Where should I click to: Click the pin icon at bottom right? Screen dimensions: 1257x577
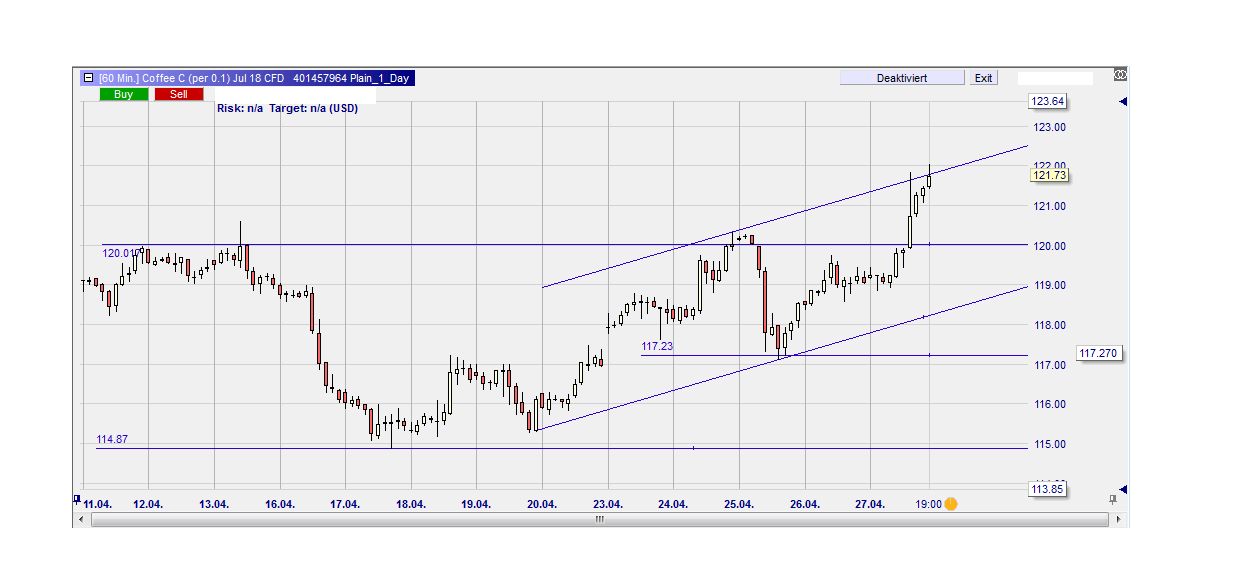pos(1113,499)
